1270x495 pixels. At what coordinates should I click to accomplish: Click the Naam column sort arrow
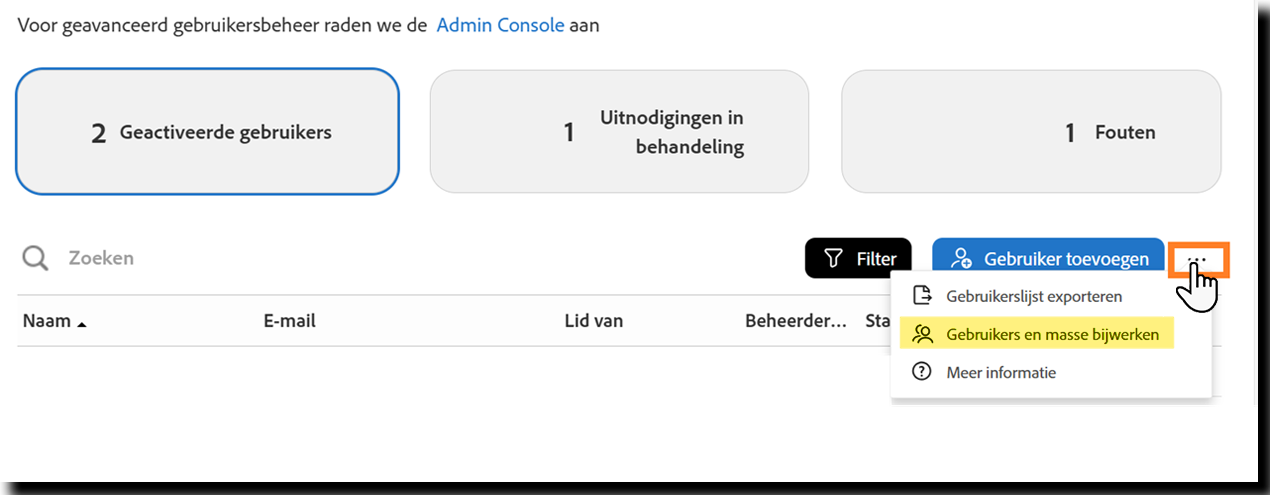[81, 323]
